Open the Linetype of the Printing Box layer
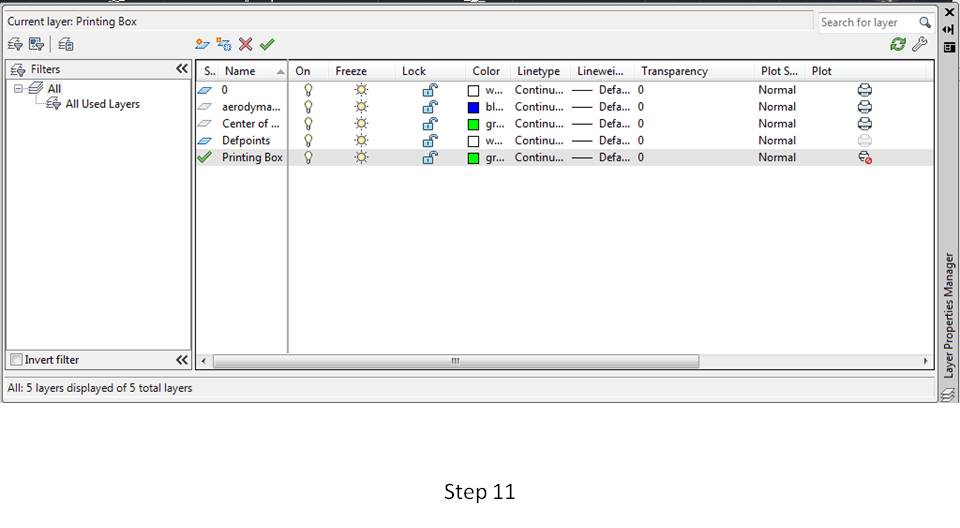This screenshot has width=960, height=528. point(539,157)
